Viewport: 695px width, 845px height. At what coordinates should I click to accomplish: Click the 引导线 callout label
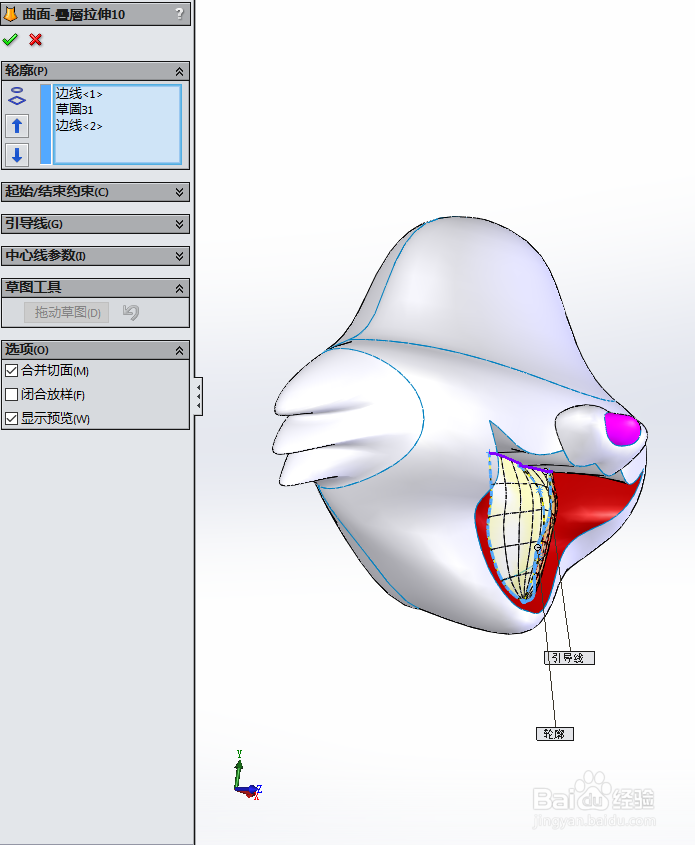coord(569,657)
